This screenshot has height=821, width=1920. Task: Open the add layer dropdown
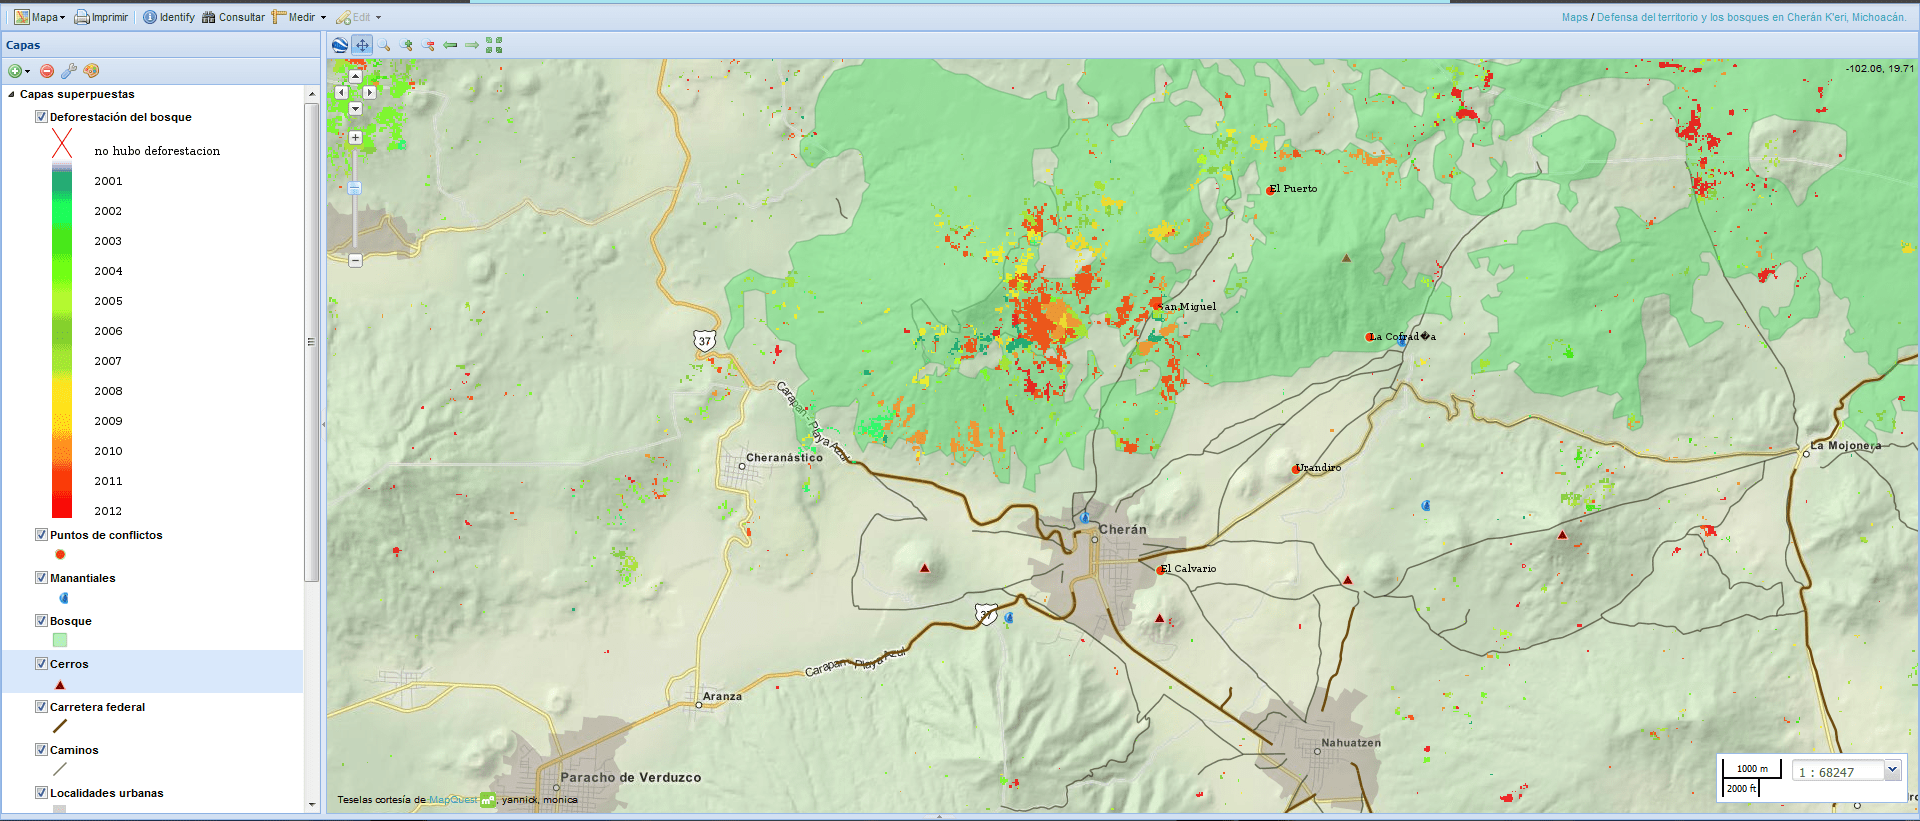click(19, 71)
